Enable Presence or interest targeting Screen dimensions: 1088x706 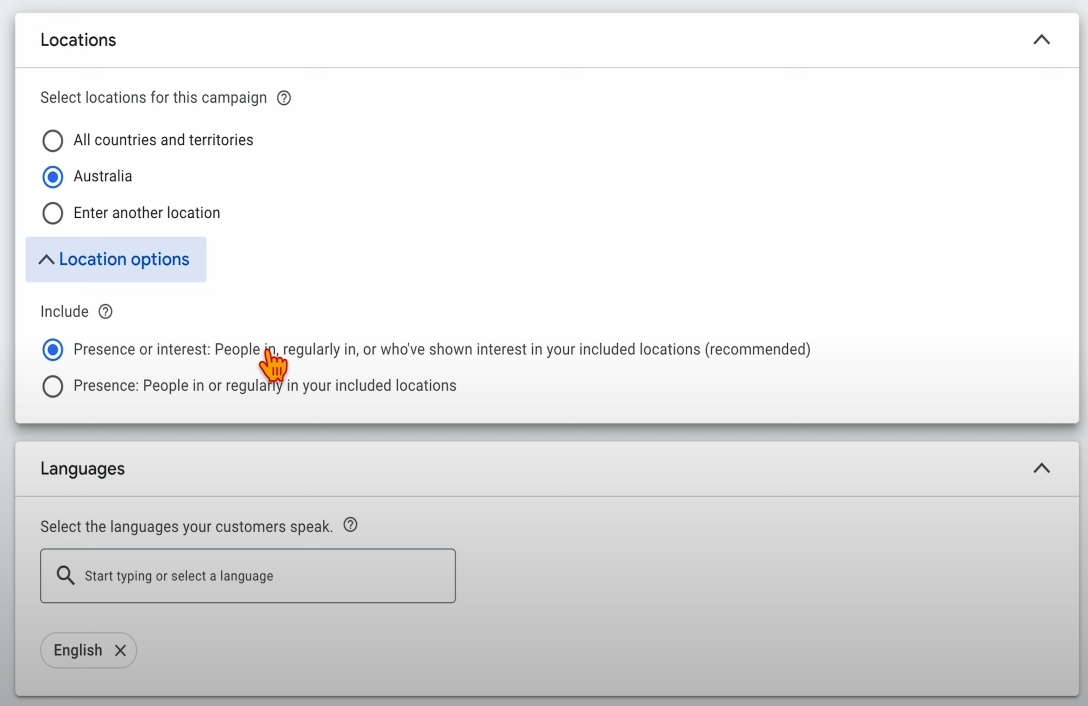[52, 349]
